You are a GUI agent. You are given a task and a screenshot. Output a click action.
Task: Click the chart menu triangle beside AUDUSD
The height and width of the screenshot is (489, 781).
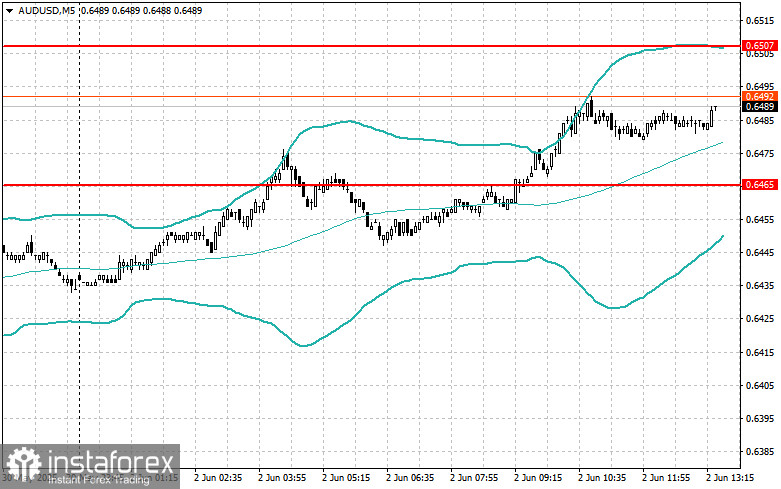[x=9, y=10]
